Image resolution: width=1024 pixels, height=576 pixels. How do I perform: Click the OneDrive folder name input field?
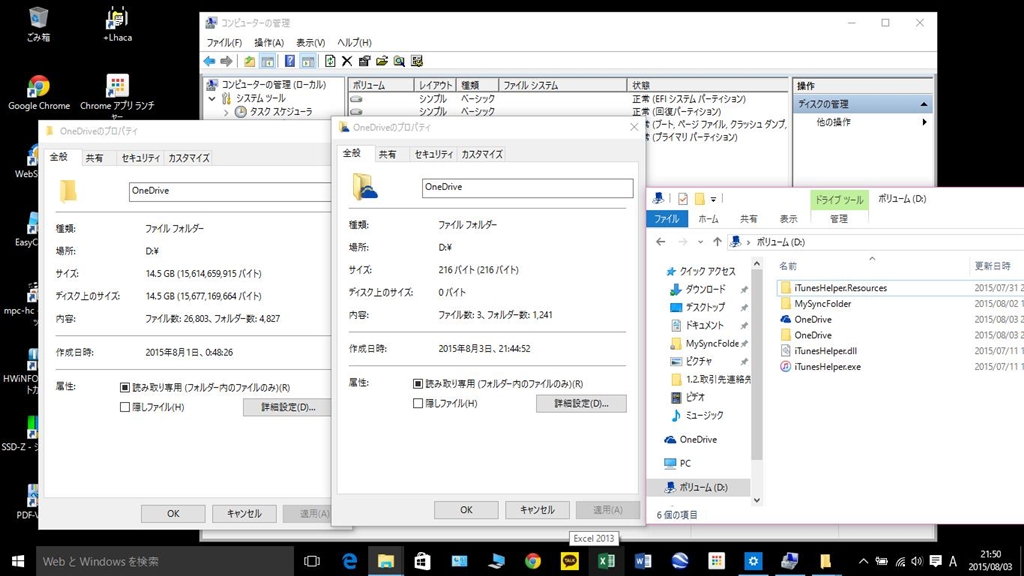click(527, 188)
